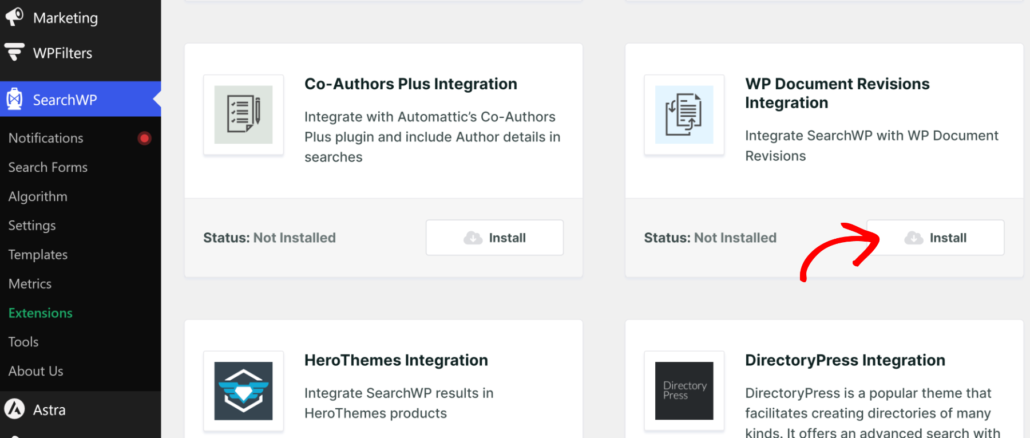Click the Marketing megaphone icon
This screenshot has width=1030, height=438.
14,18
